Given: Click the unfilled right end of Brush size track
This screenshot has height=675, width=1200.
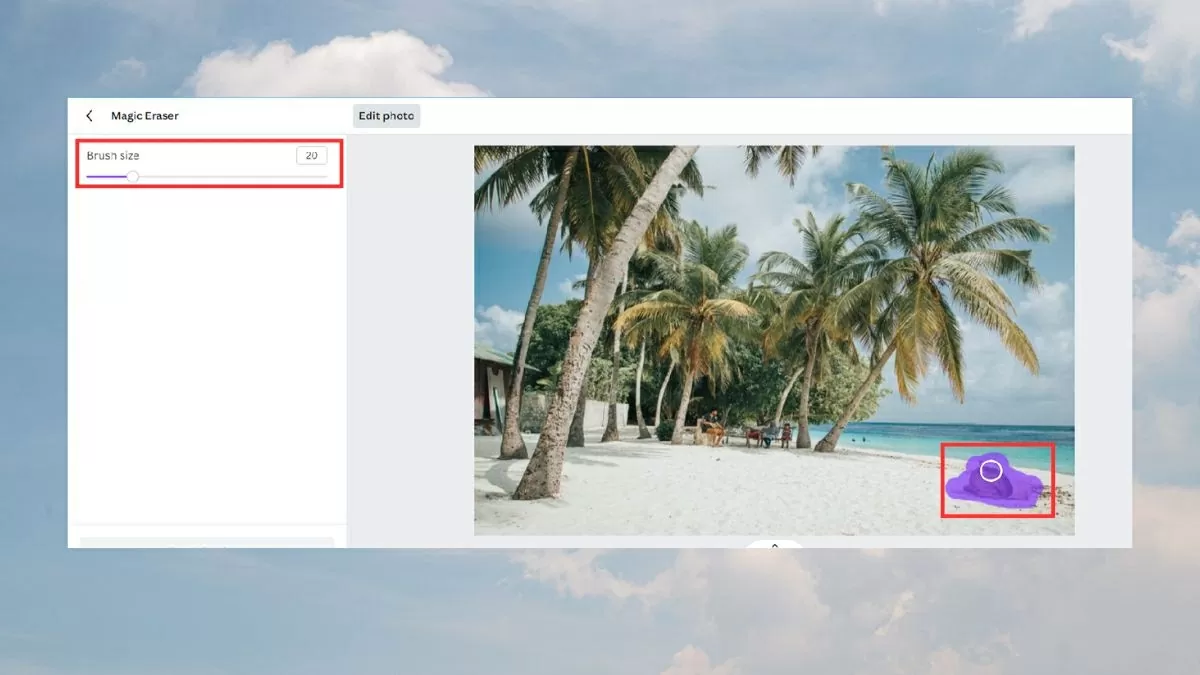Looking at the screenshot, I should (300, 177).
